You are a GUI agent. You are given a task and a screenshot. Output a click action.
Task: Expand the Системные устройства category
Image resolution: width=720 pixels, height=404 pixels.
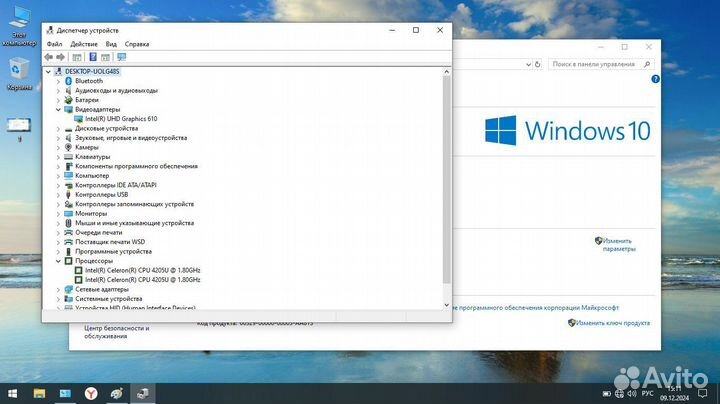pos(58,299)
